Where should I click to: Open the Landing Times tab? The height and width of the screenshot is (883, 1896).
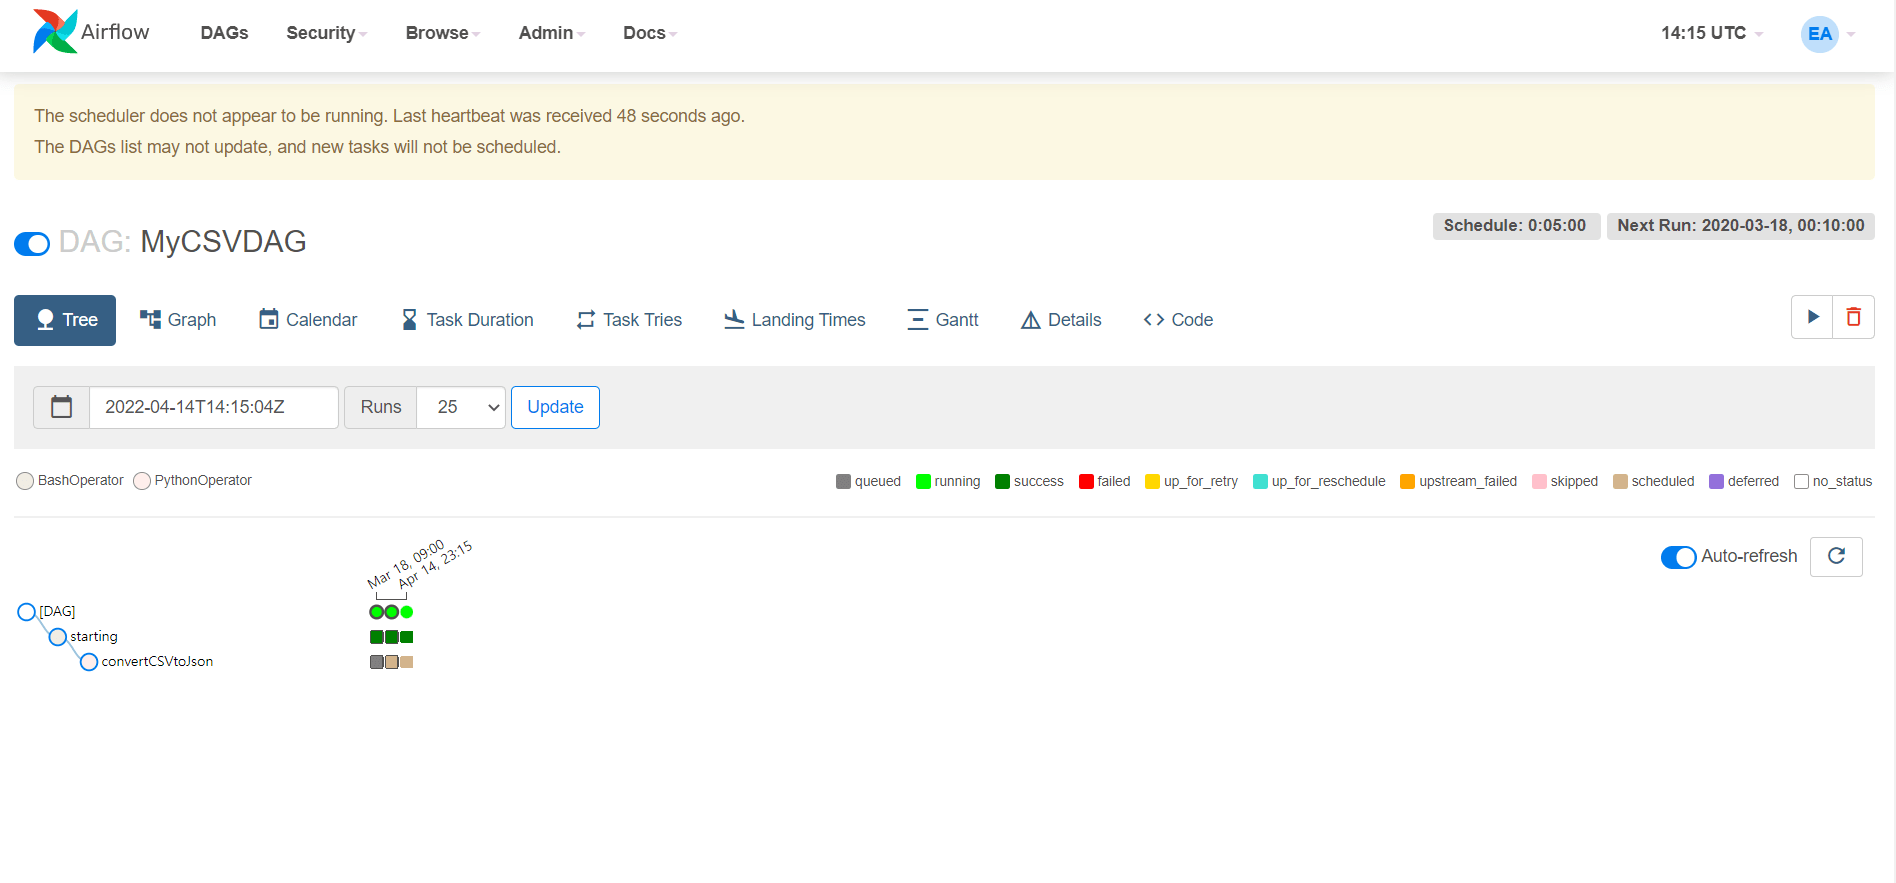tap(795, 320)
